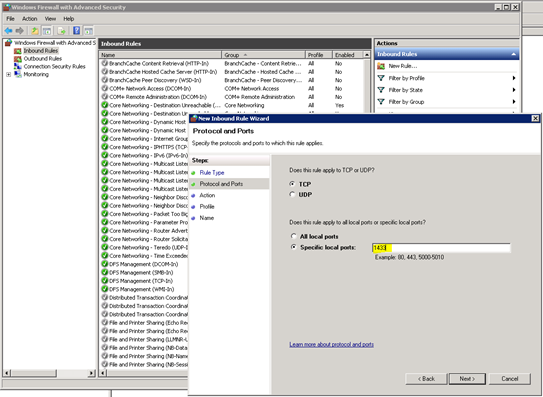Viewport: 543px width, 397px height.
Task: Click the Back button in the wizard
Action: [x=426, y=379]
